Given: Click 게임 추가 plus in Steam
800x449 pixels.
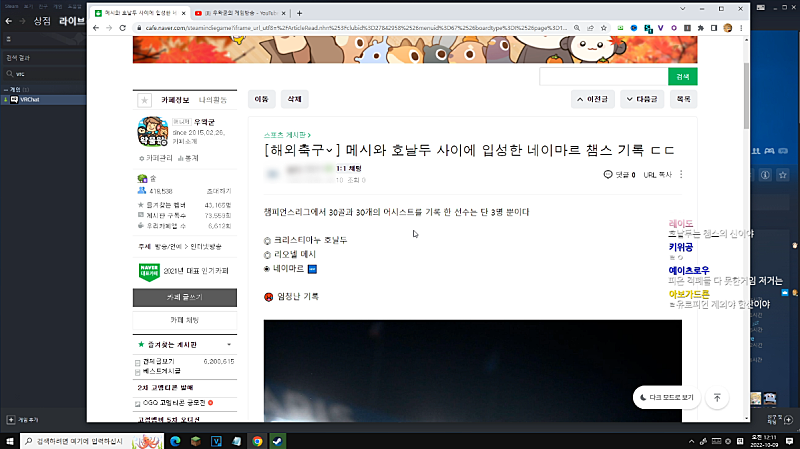Looking at the screenshot, I should pos(22,420).
